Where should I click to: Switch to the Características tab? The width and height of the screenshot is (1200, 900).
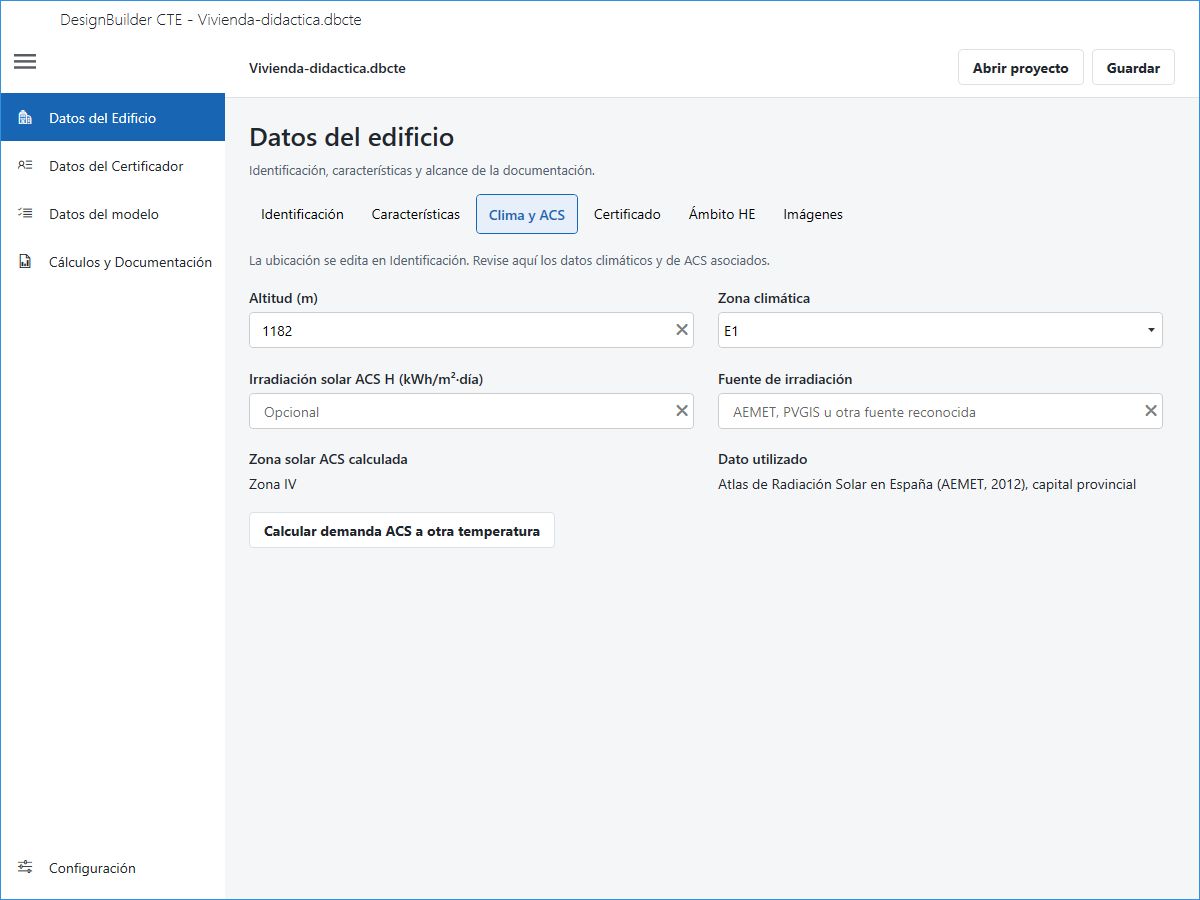point(416,214)
